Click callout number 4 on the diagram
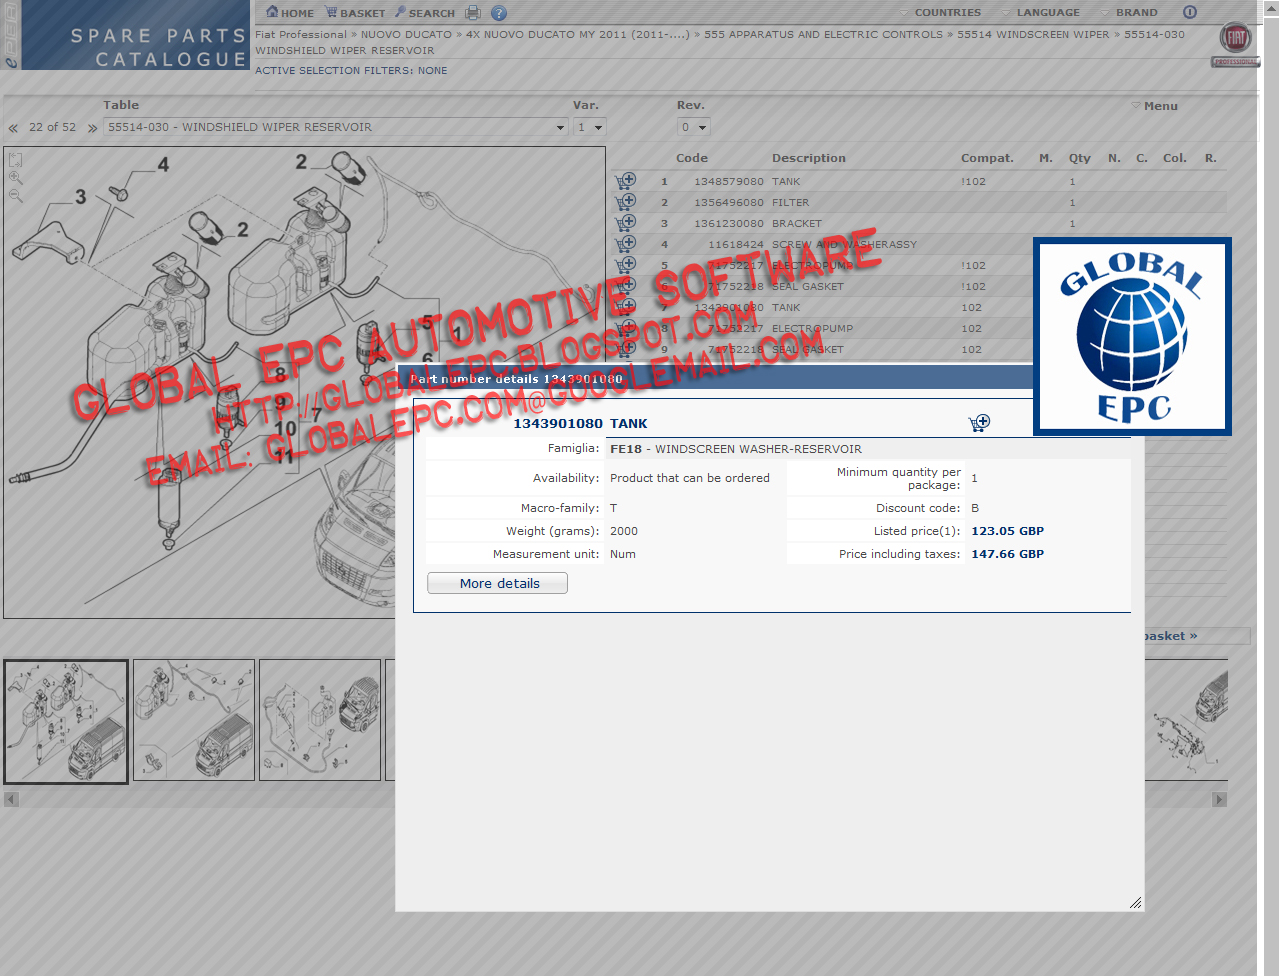Viewport: 1280px width, 976px height. click(x=163, y=164)
